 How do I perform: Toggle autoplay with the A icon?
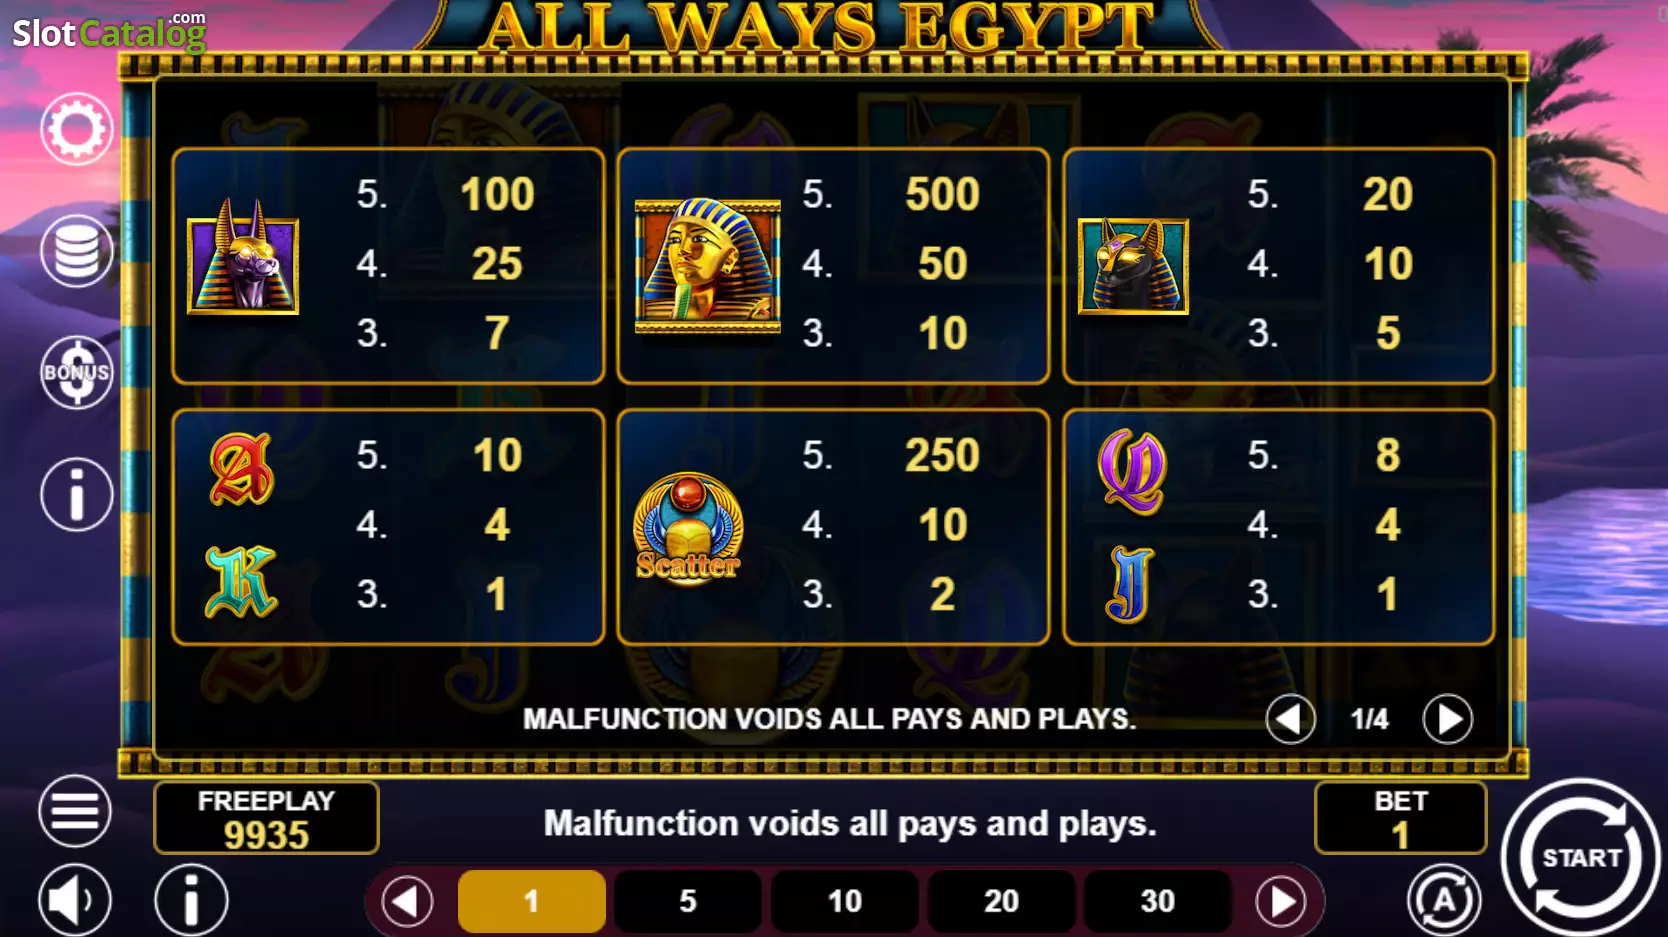pyautogui.click(x=1444, y=900)
